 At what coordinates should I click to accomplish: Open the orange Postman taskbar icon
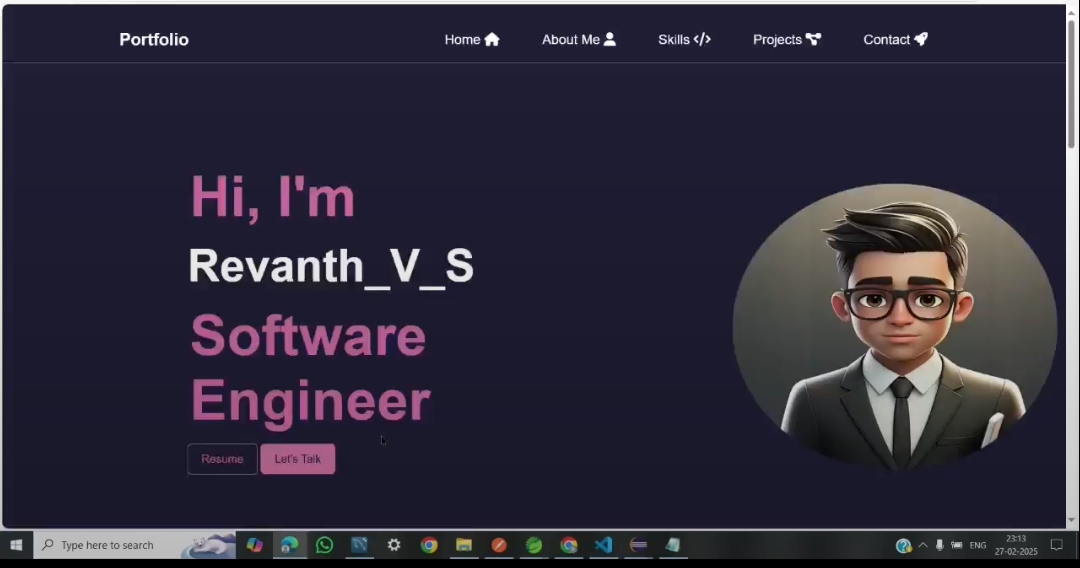pyautogui.click(x=499, y=545)
